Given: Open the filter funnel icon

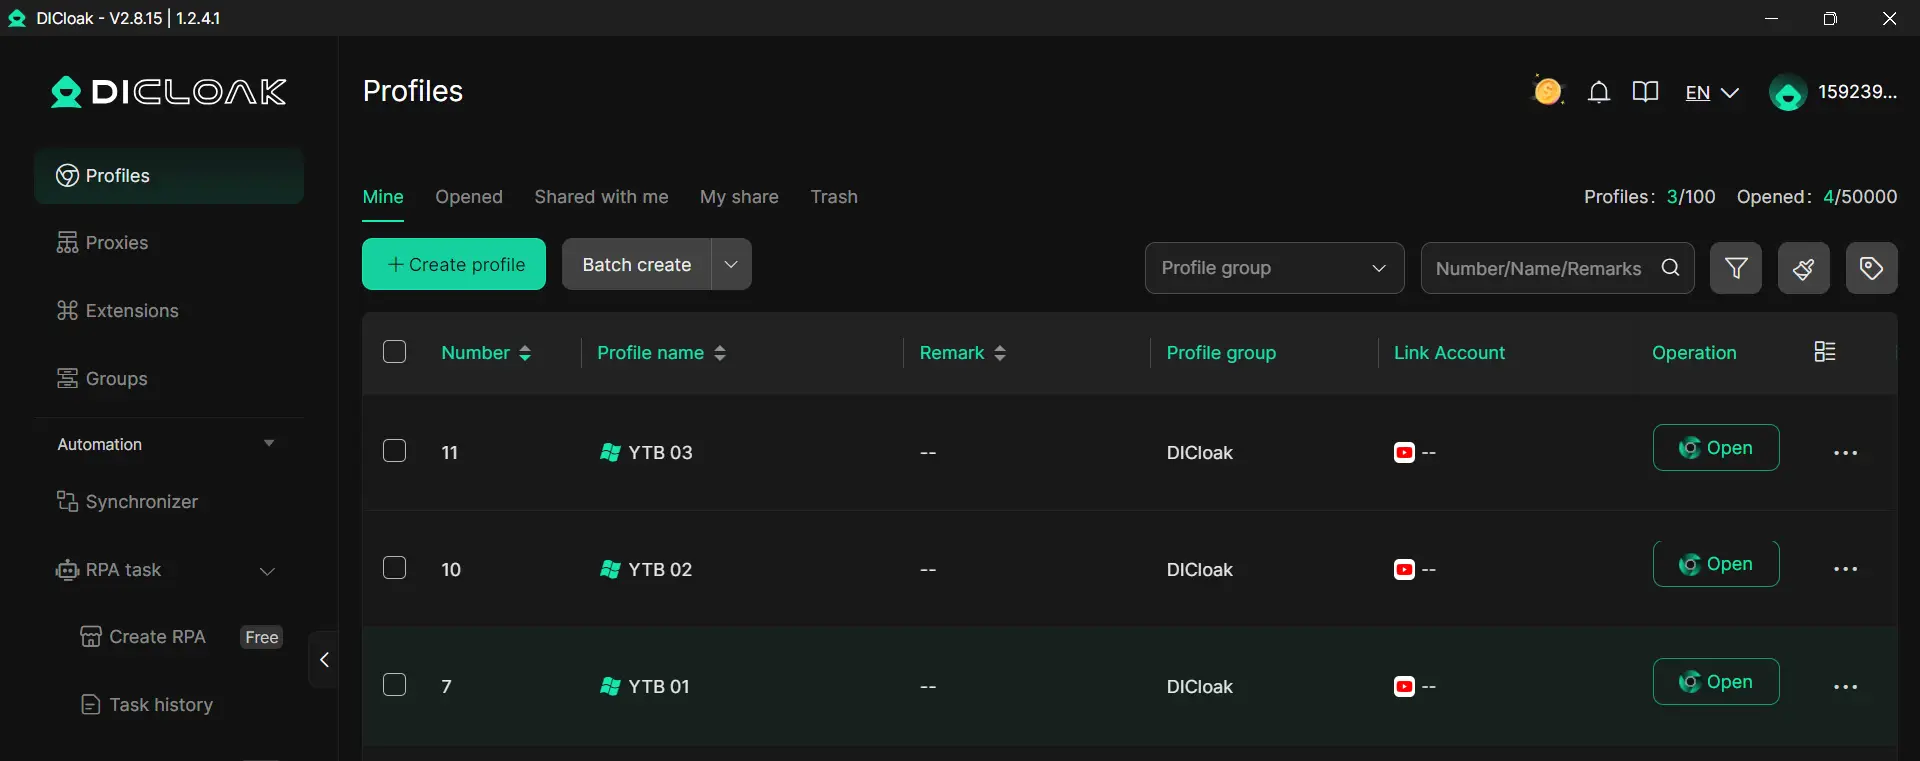Looking at the screenshot, I should point(1736,268).
